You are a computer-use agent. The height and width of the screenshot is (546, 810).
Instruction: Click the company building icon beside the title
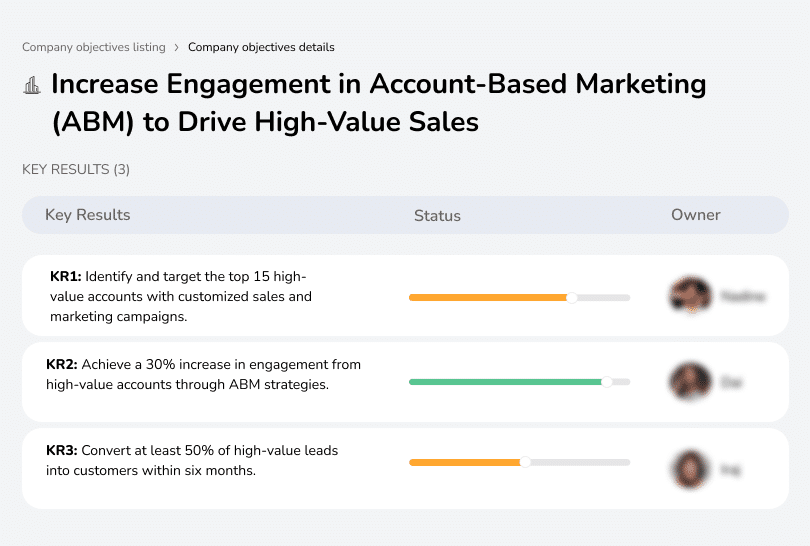(32, 85)
